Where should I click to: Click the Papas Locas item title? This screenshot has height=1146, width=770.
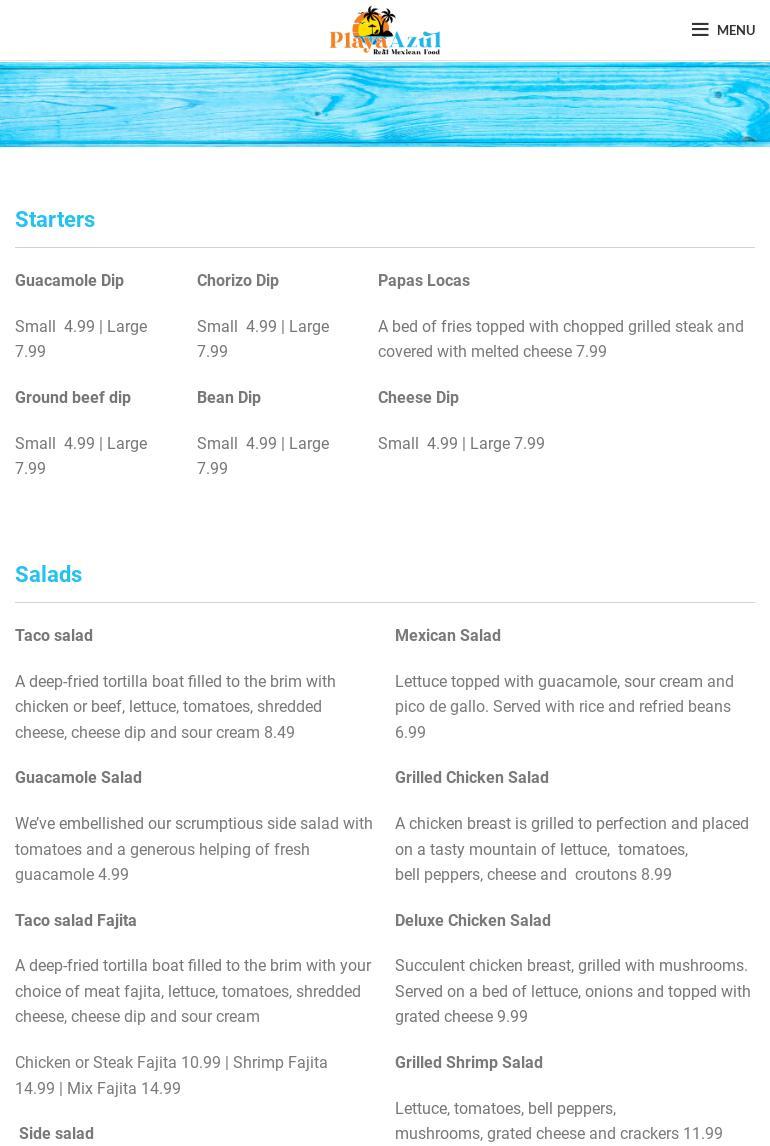[x=424, y=280]
